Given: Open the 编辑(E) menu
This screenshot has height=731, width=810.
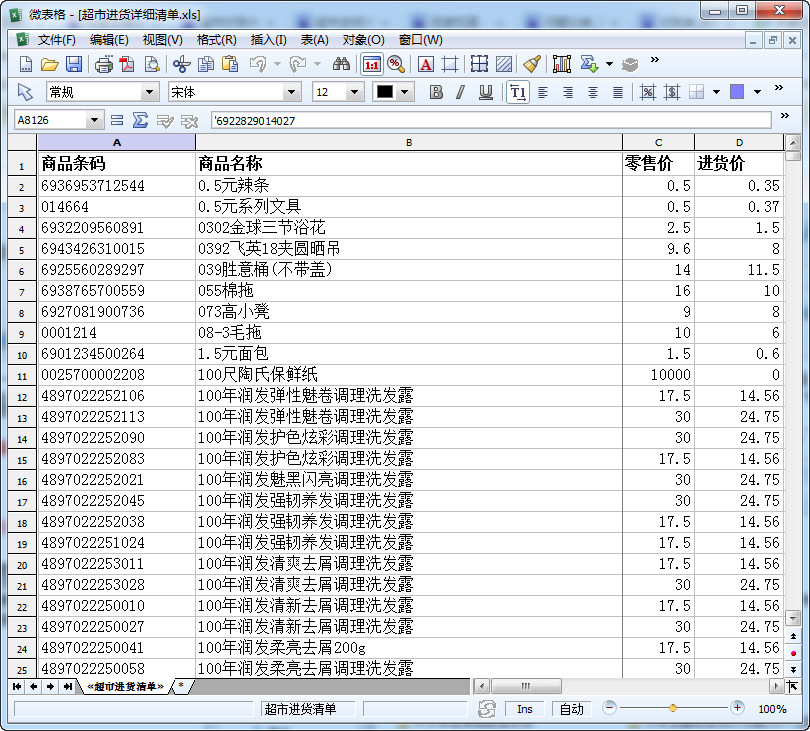Looking at the screenshot, I should 109,40.
